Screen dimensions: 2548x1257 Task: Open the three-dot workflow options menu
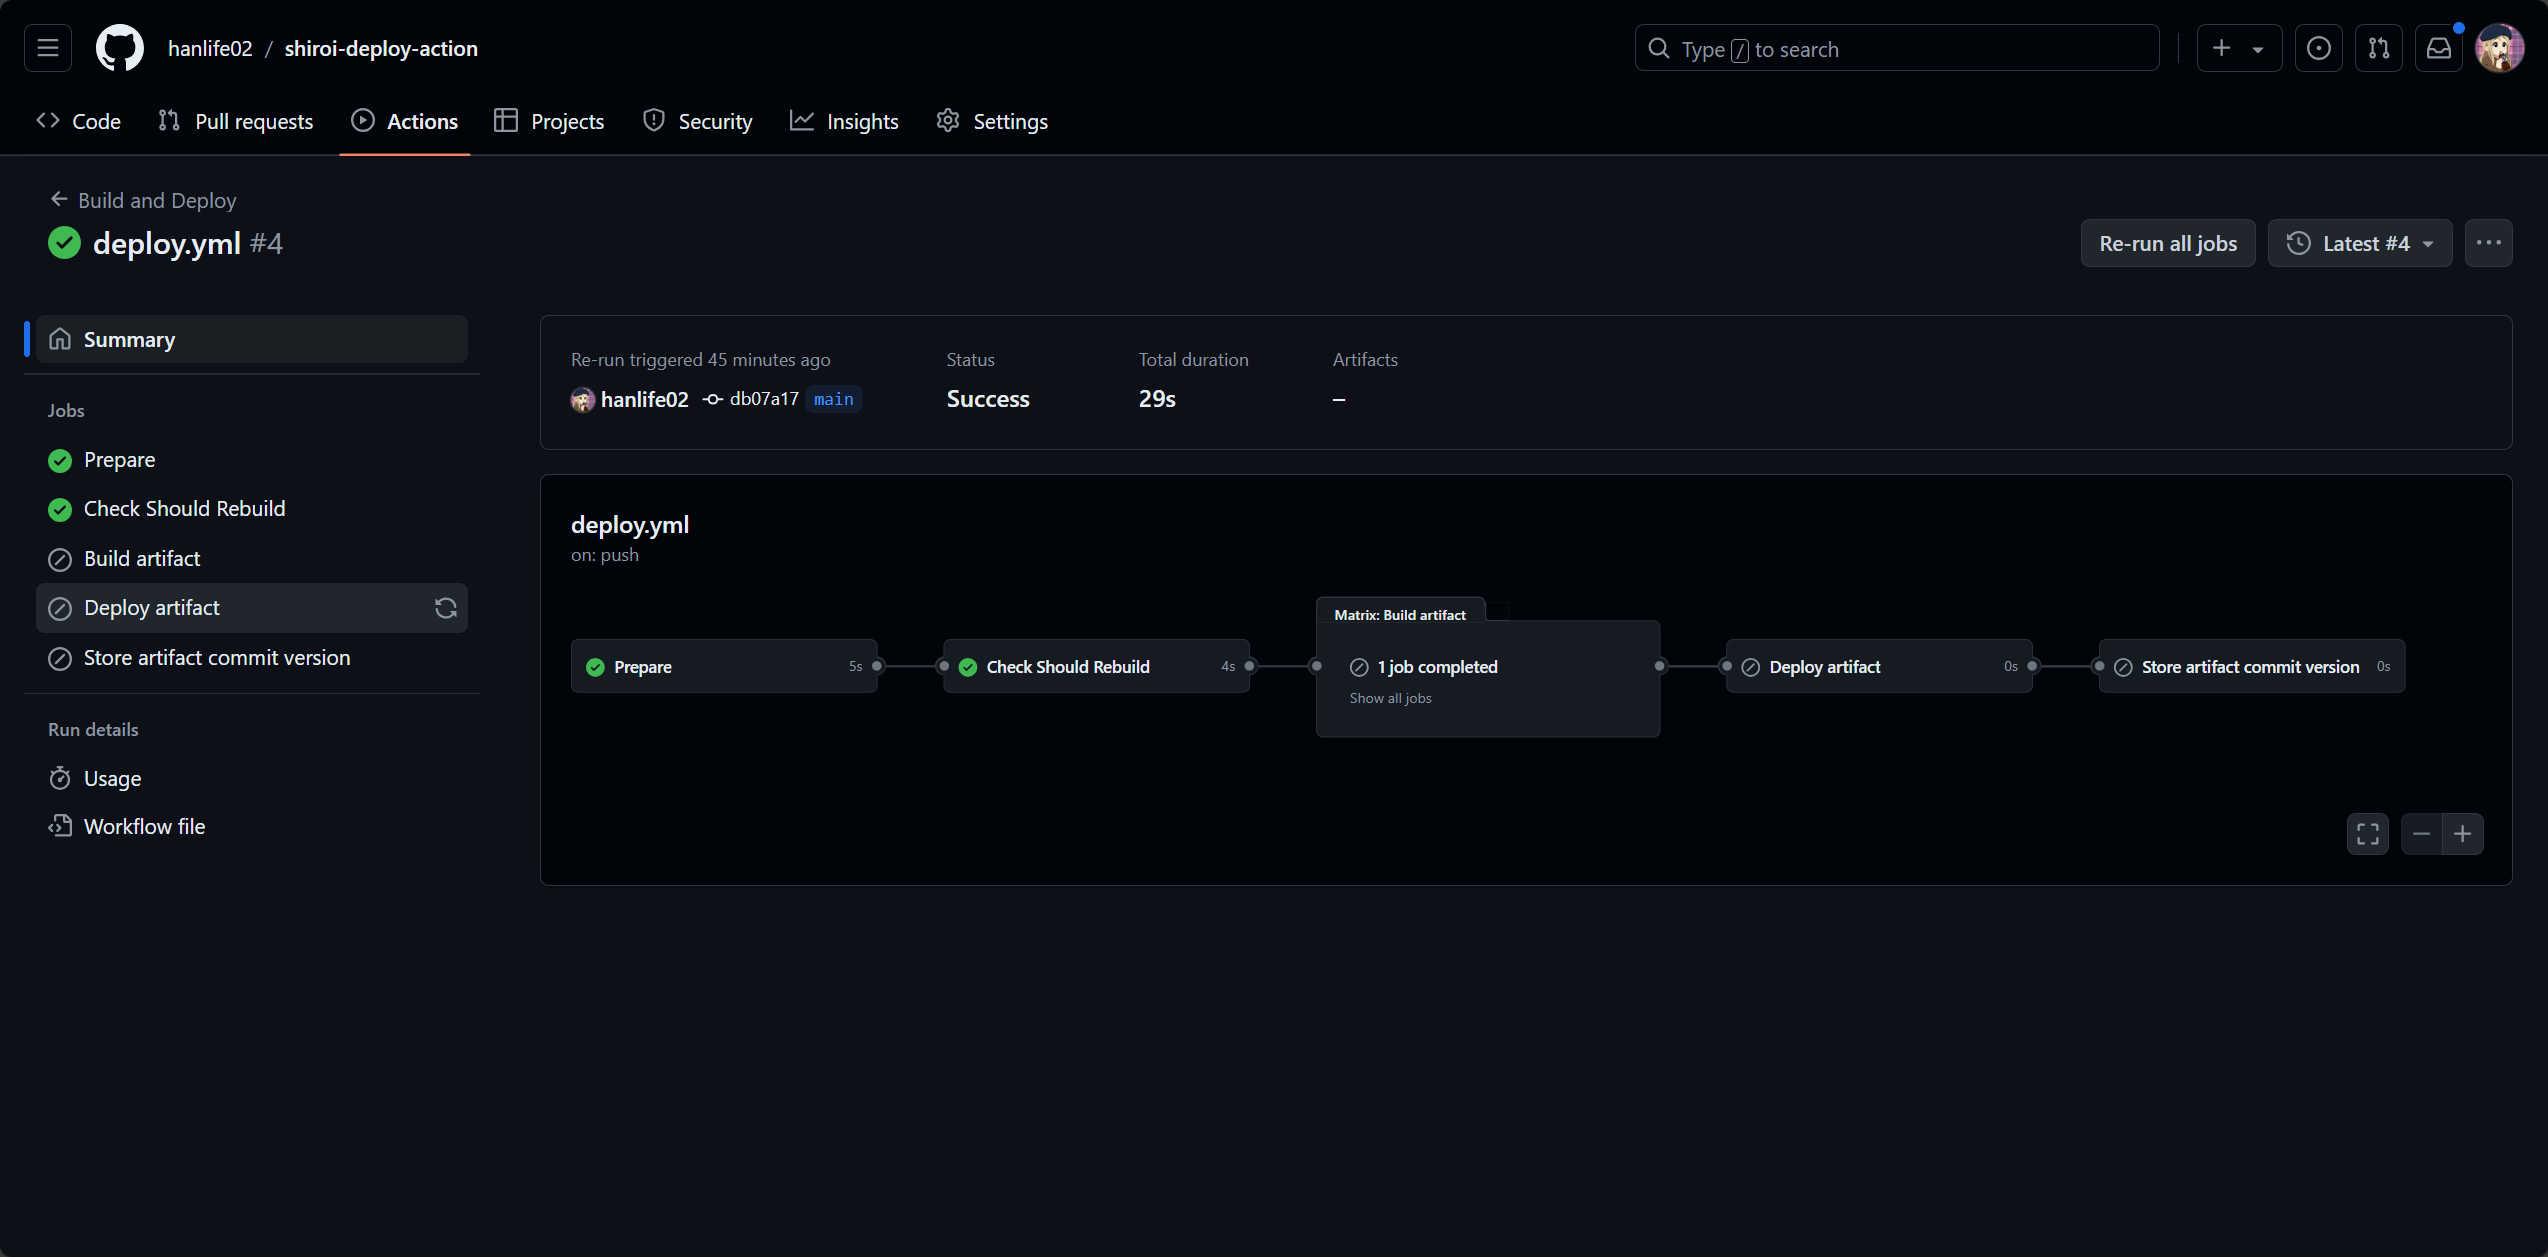click(2488, 243)
